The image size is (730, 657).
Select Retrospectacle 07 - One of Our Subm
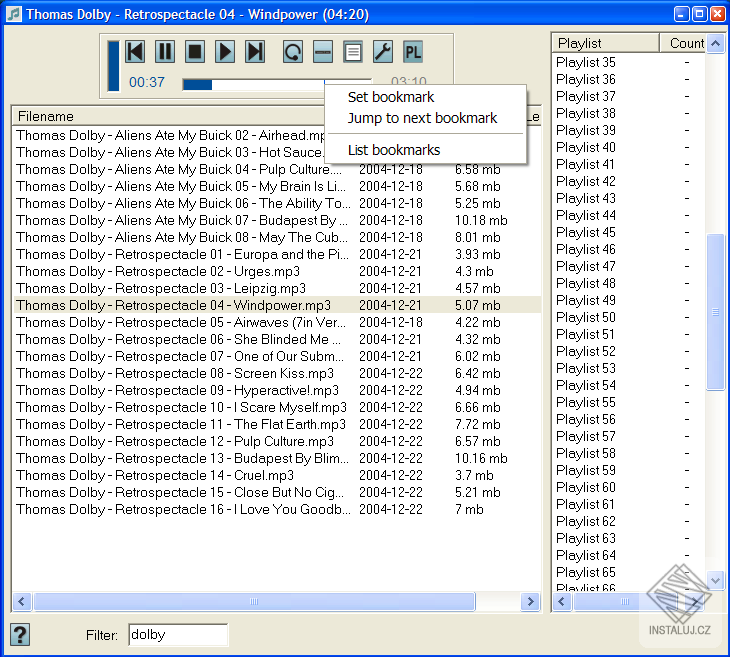click(277, 356)
